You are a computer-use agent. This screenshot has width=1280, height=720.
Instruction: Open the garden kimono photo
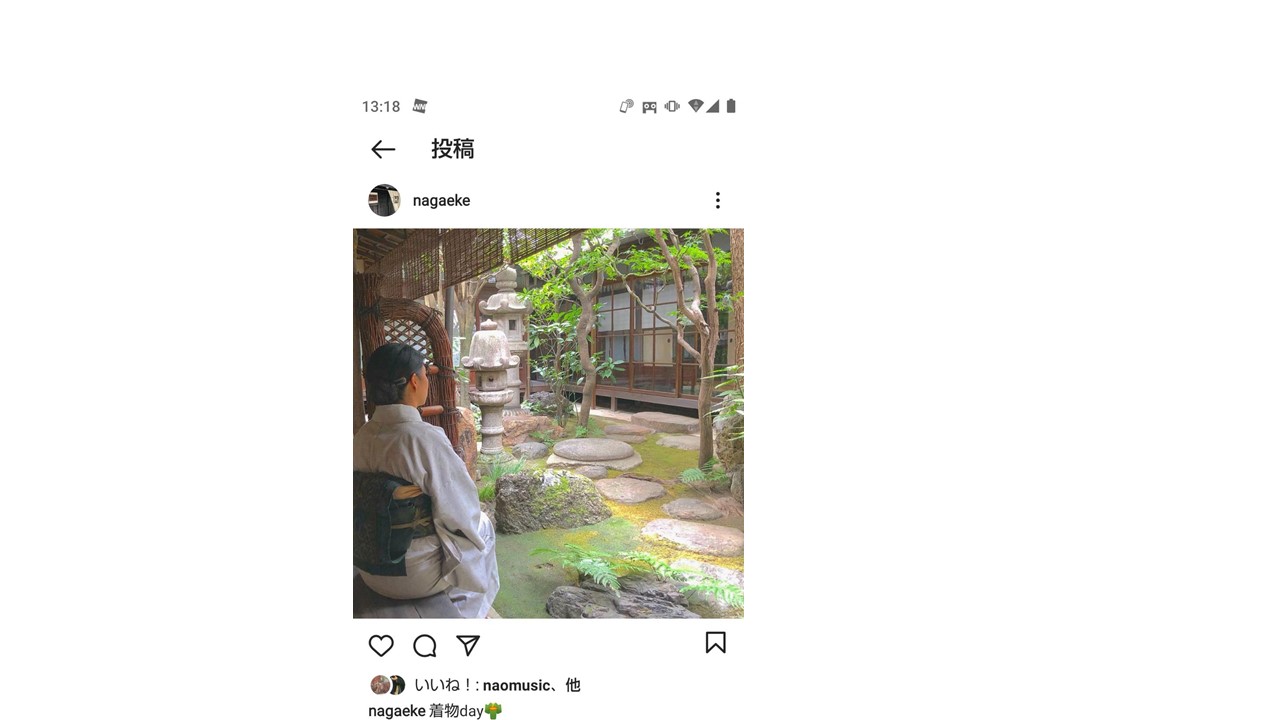coord(548,423)
